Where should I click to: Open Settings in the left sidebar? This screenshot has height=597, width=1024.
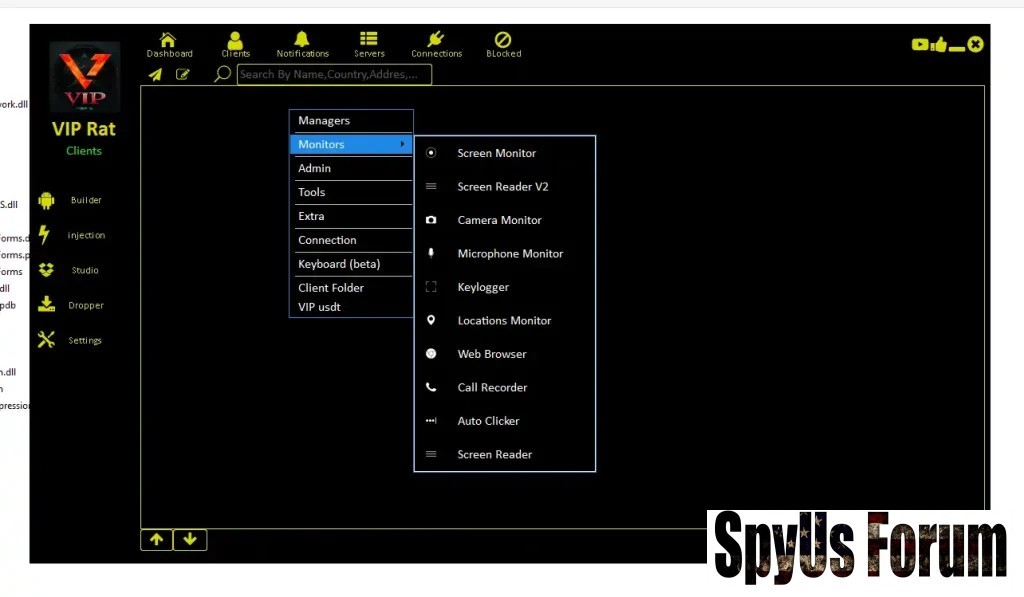tap(47, 340)
